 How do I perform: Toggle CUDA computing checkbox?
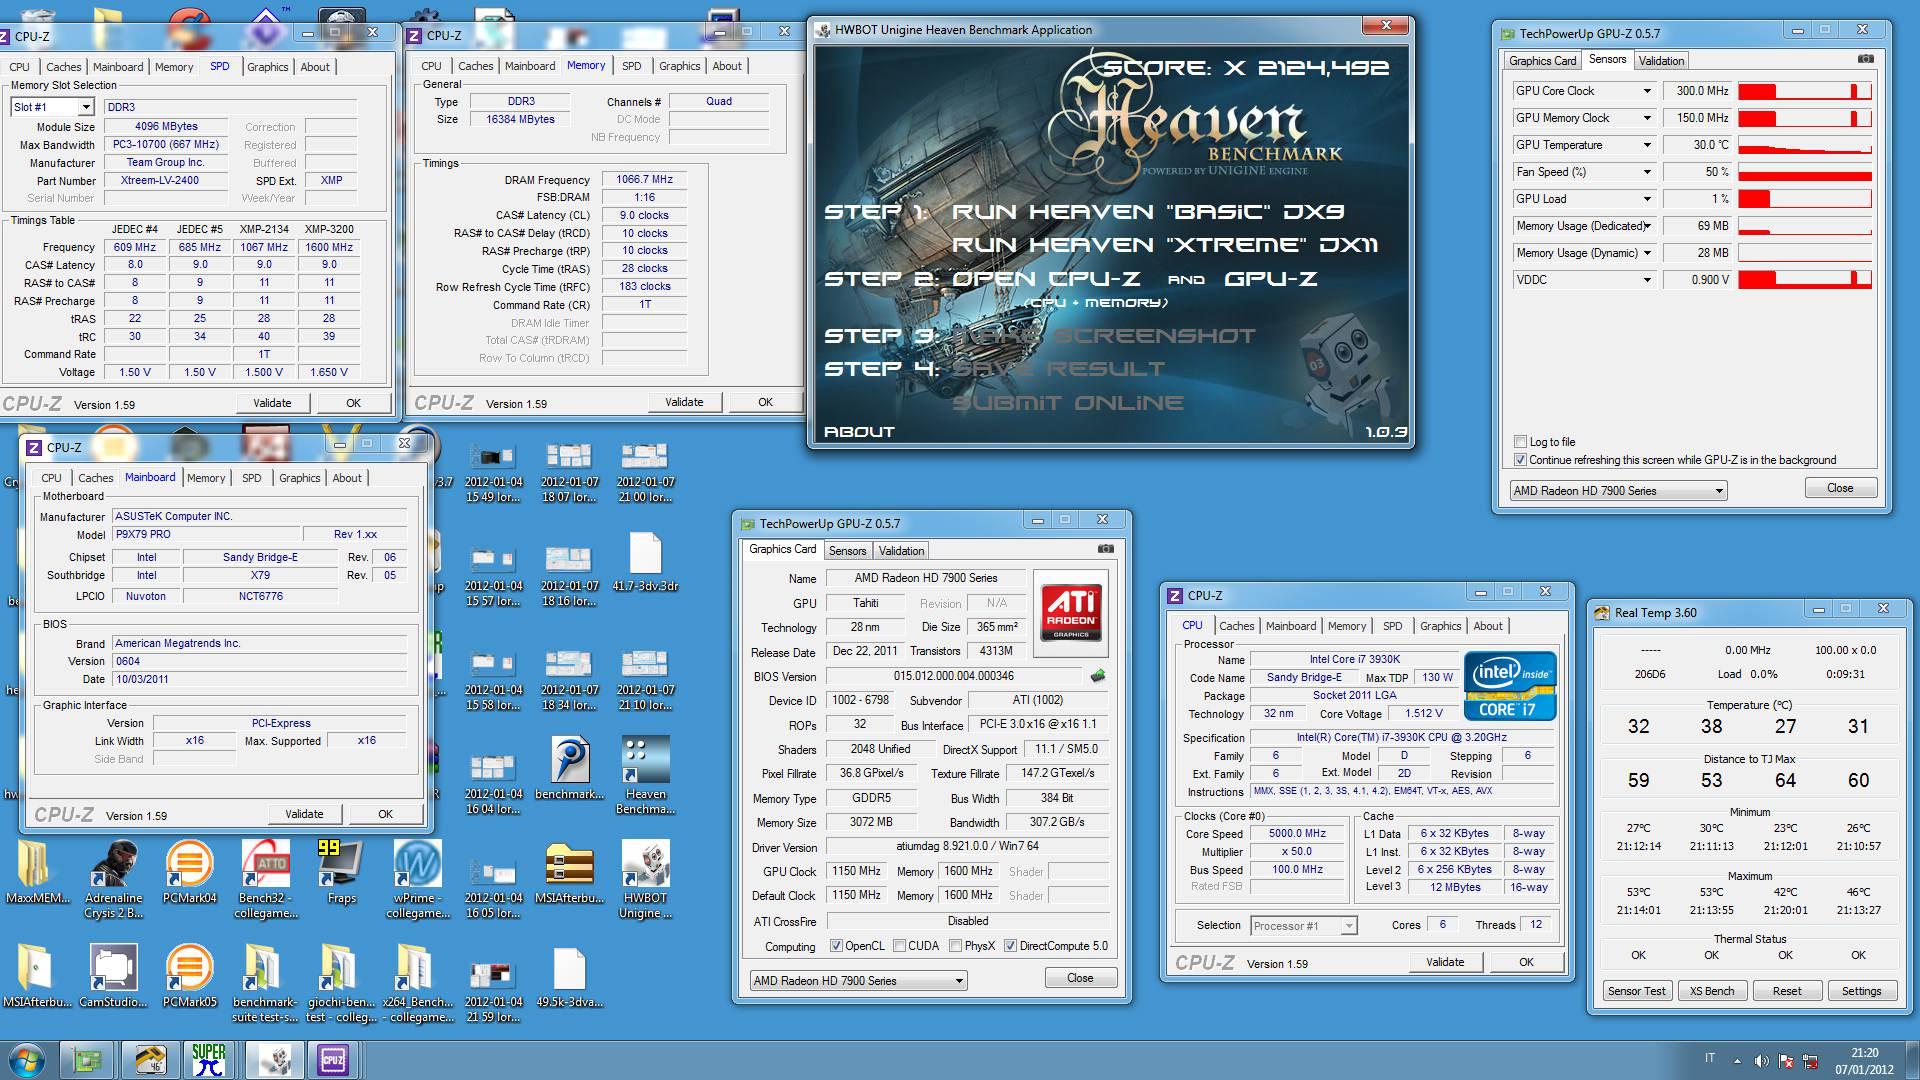tap(899, 946)
